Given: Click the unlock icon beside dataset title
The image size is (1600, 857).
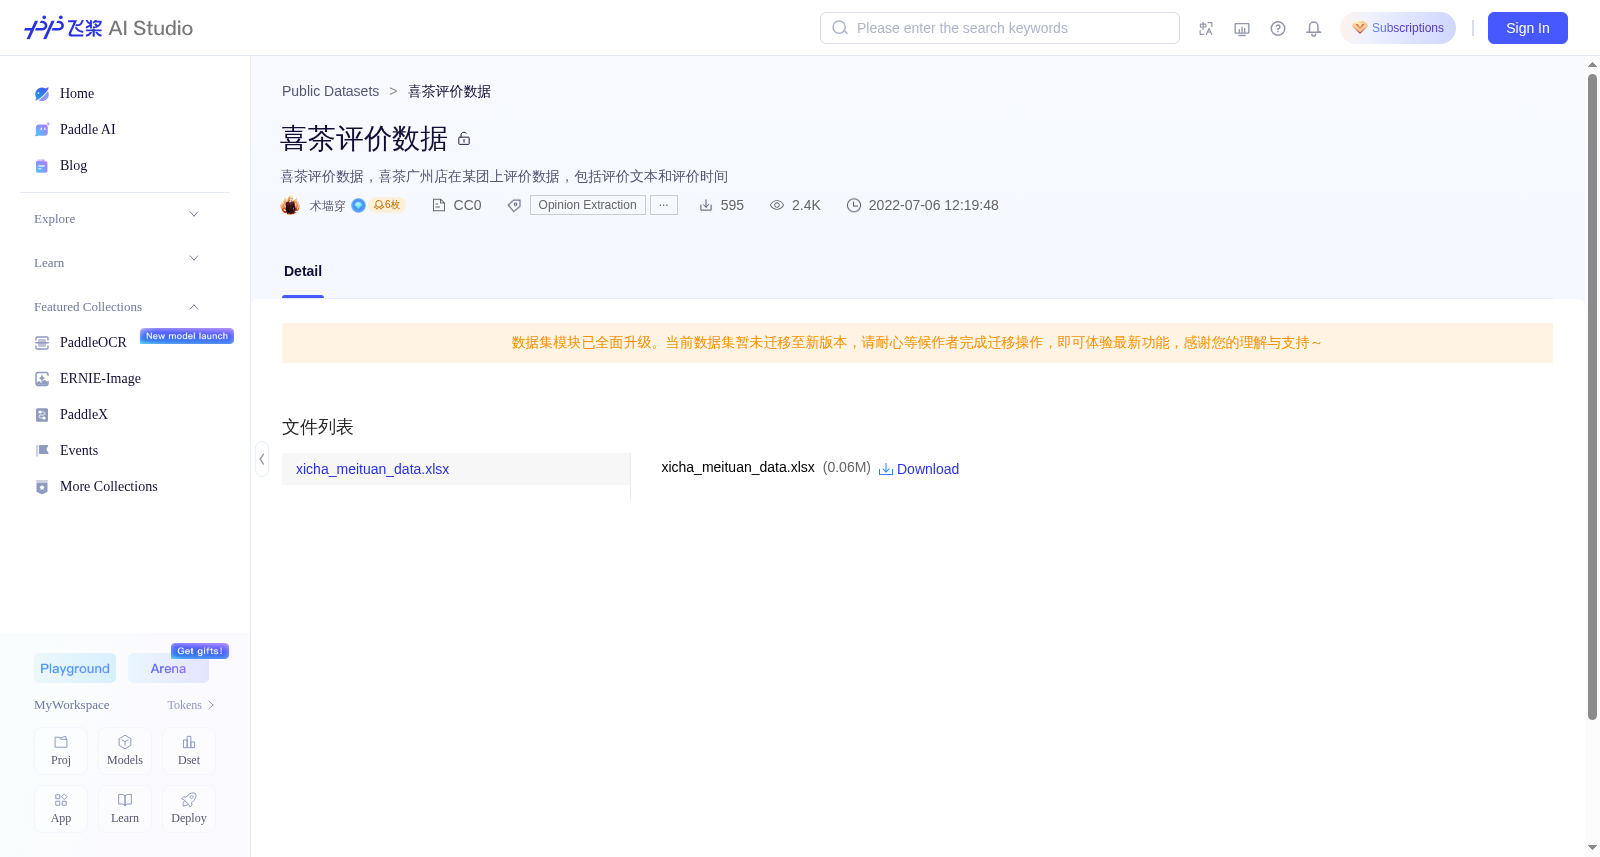Looking at the screenshot, I should 464,139.
